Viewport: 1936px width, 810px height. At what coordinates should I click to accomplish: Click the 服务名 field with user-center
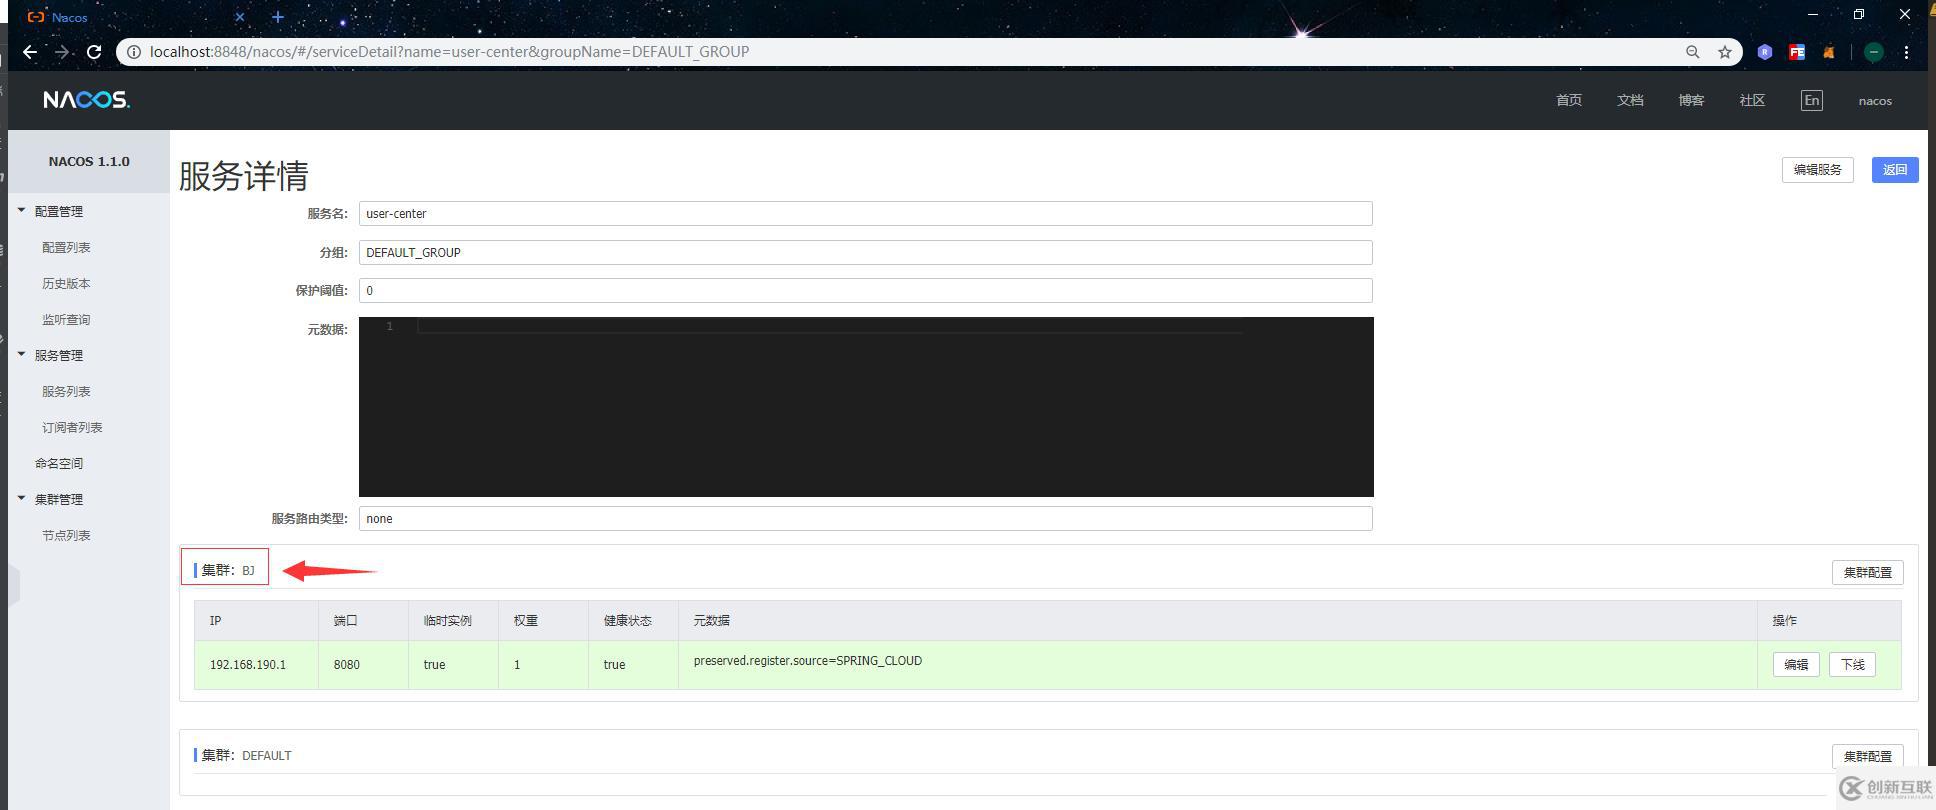click(865, 213)
